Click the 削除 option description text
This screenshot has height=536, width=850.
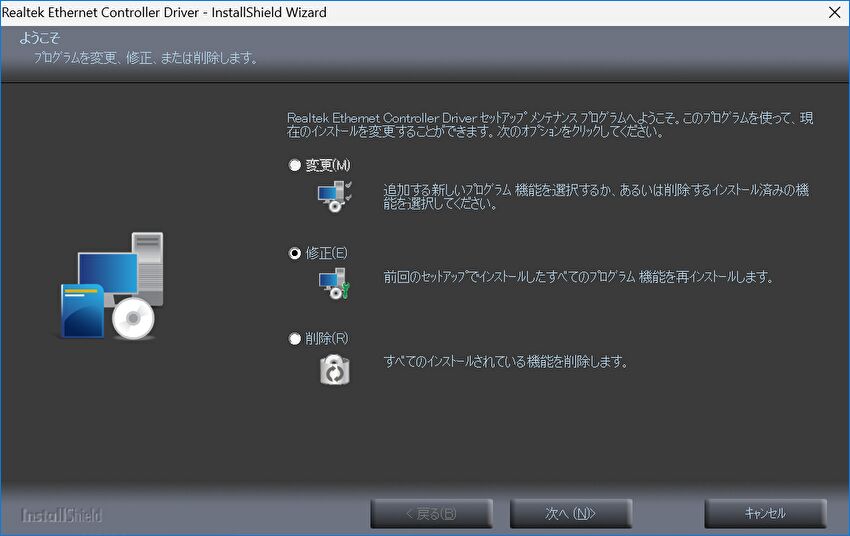point(505,362)
